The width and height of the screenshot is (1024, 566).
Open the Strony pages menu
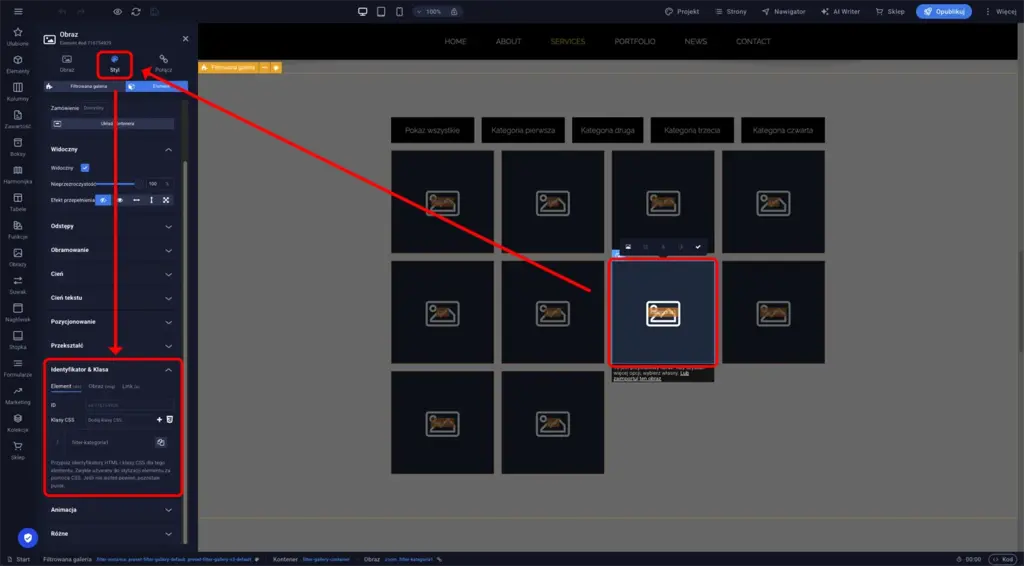click(x=731, y=12)
